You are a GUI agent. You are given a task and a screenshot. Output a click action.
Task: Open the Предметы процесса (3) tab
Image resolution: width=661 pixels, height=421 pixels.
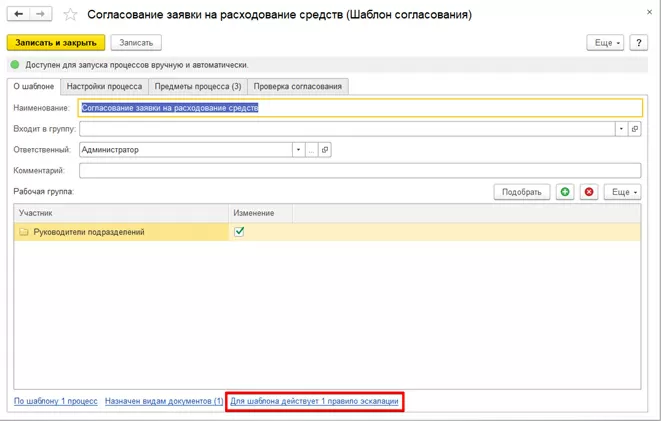point(198,86)
